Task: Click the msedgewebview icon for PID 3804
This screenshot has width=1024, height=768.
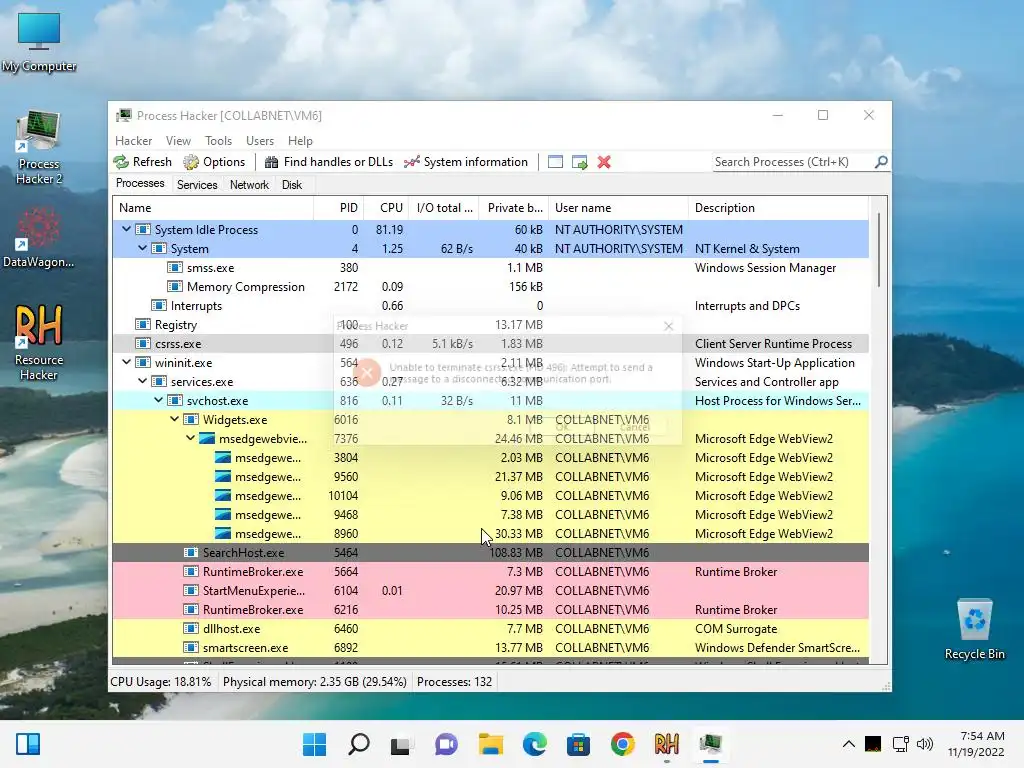Action: point(223,457)
